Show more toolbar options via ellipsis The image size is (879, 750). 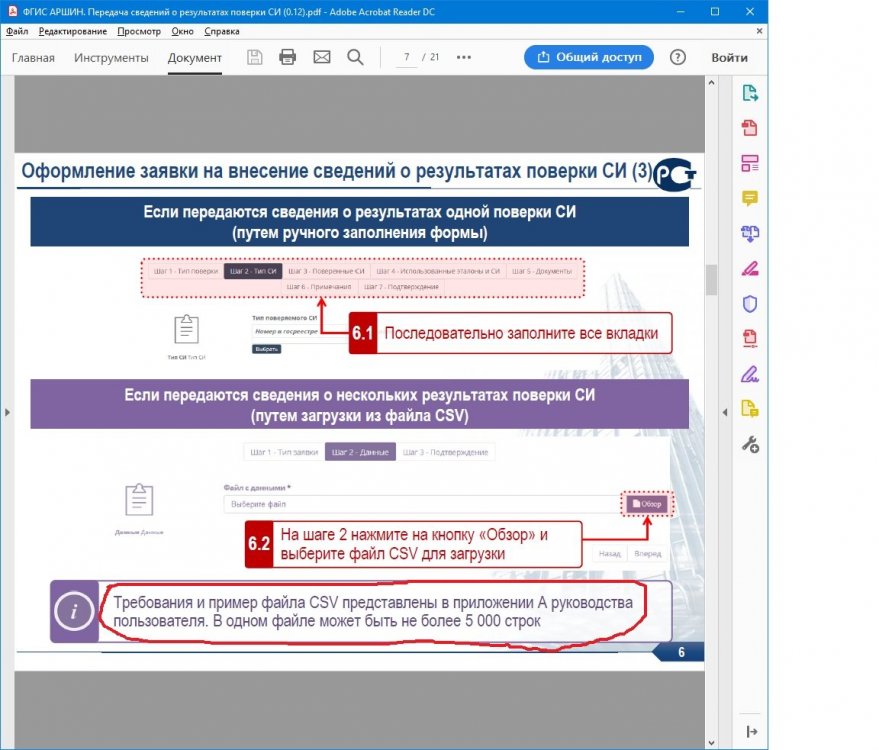point(463,57)
